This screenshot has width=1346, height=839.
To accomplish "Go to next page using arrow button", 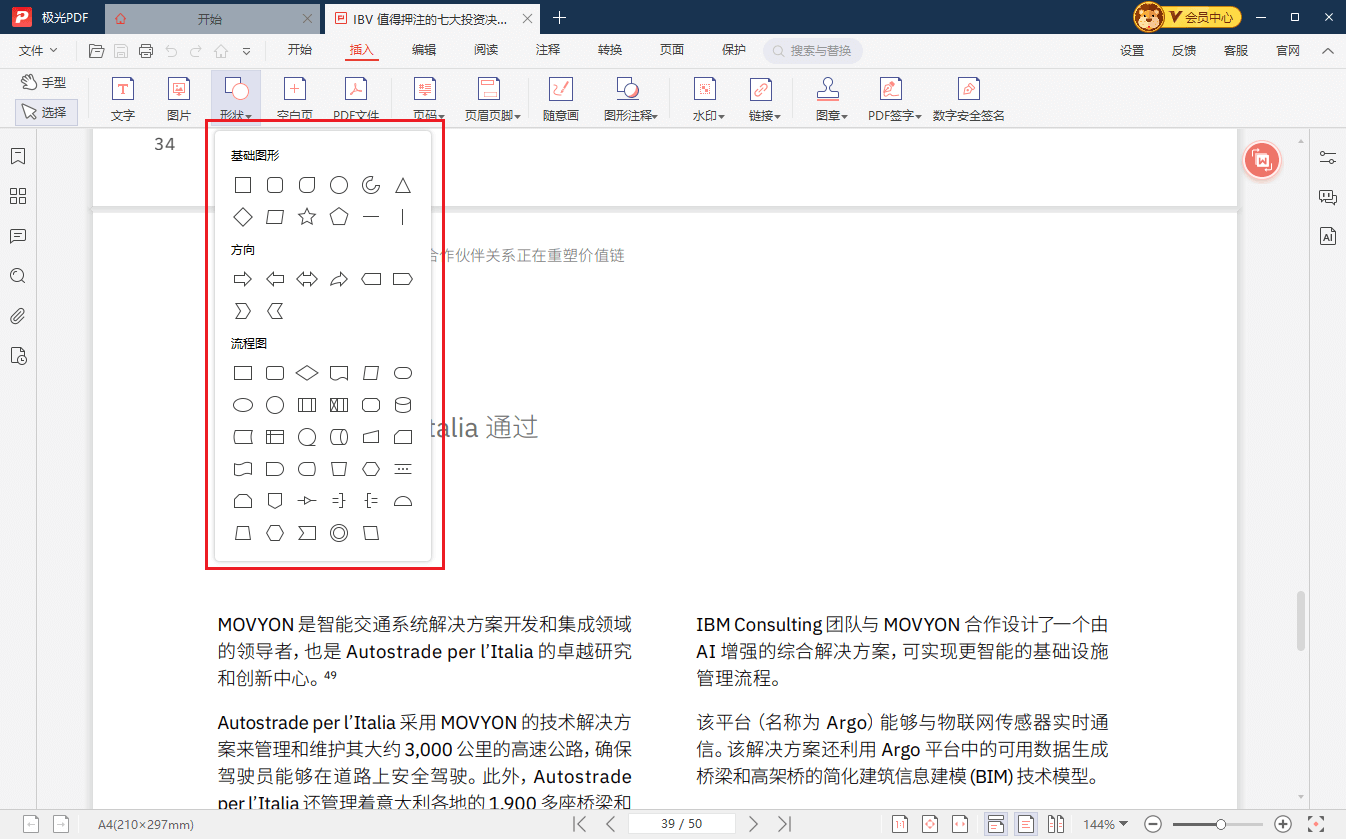I will [x=754, y=824].
